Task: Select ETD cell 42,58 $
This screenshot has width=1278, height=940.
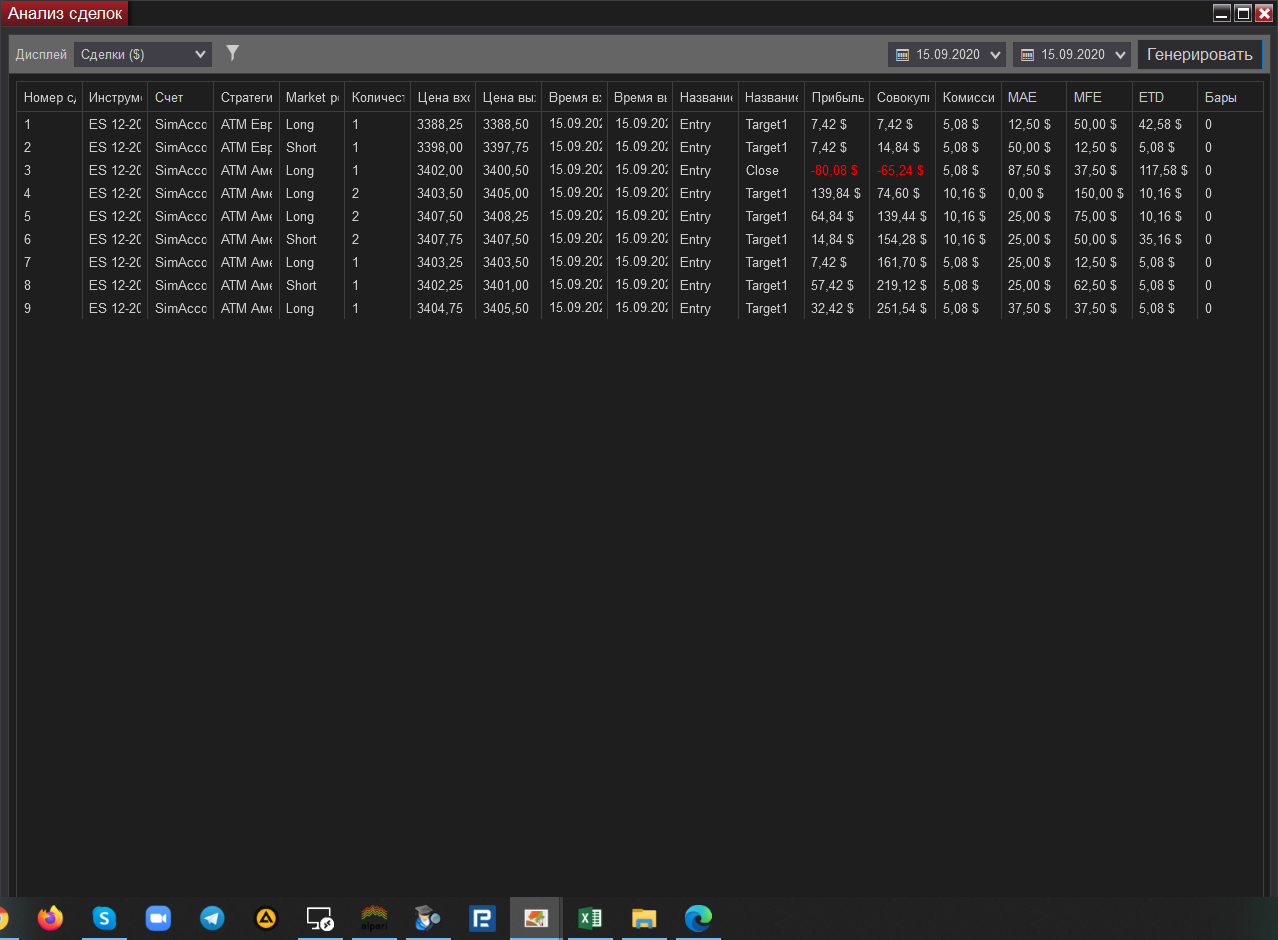Action: coord(1165,124)
